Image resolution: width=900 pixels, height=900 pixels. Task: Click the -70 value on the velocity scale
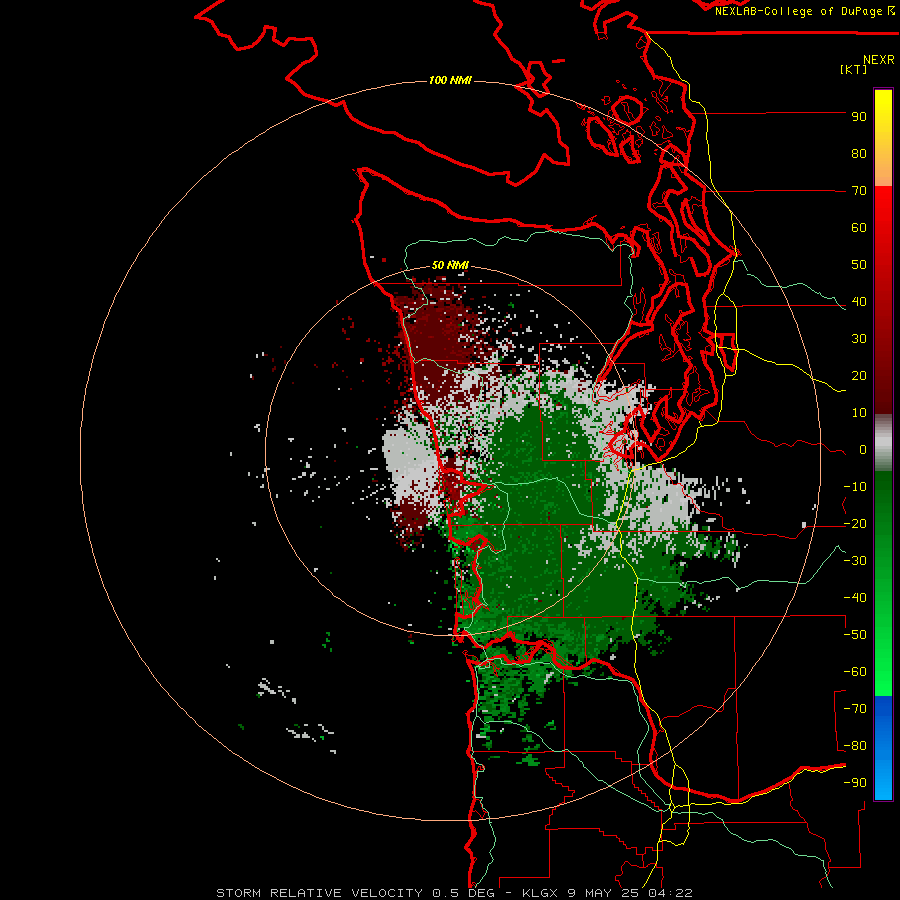[x=855, y=709]
